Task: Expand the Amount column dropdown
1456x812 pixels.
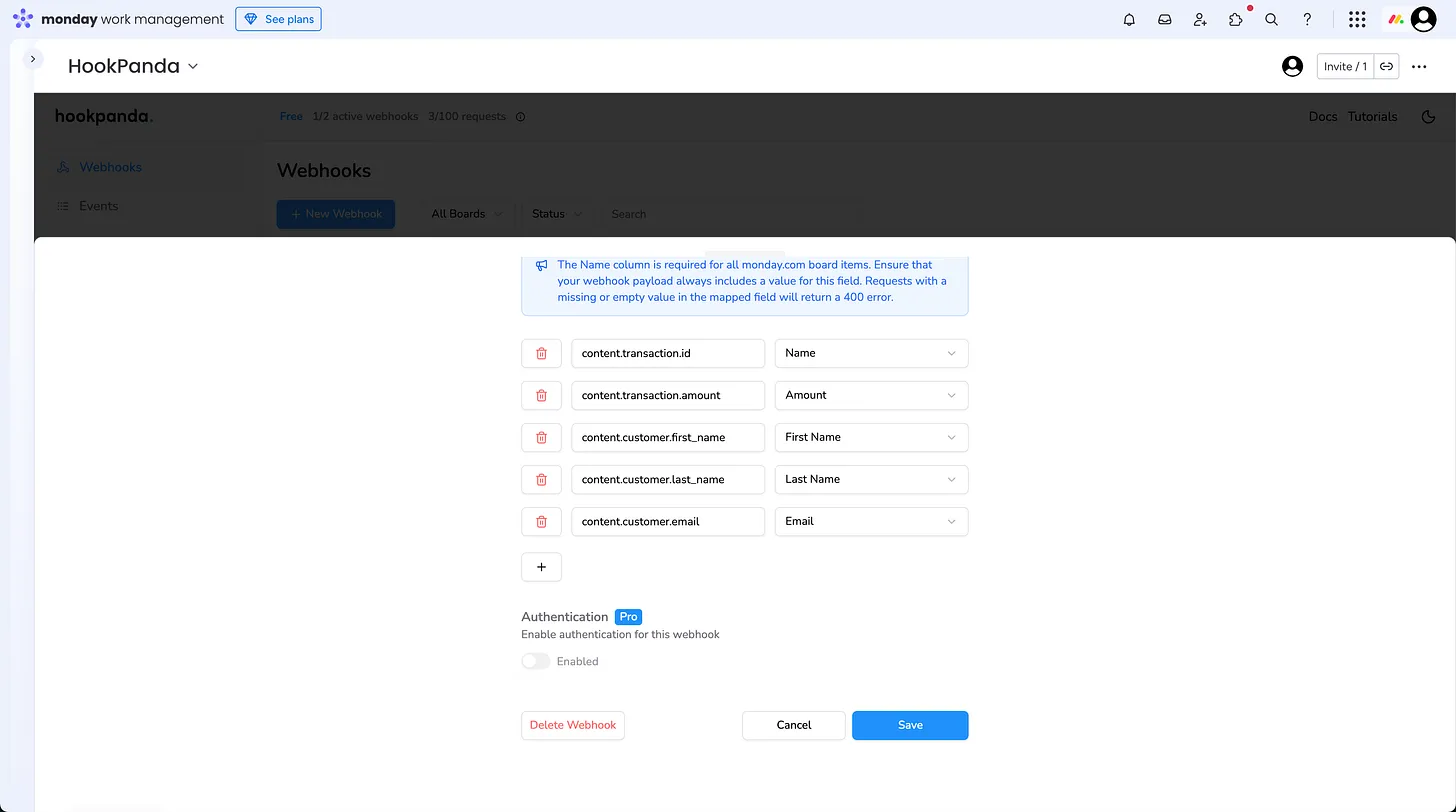Action: tap(871, 395)
